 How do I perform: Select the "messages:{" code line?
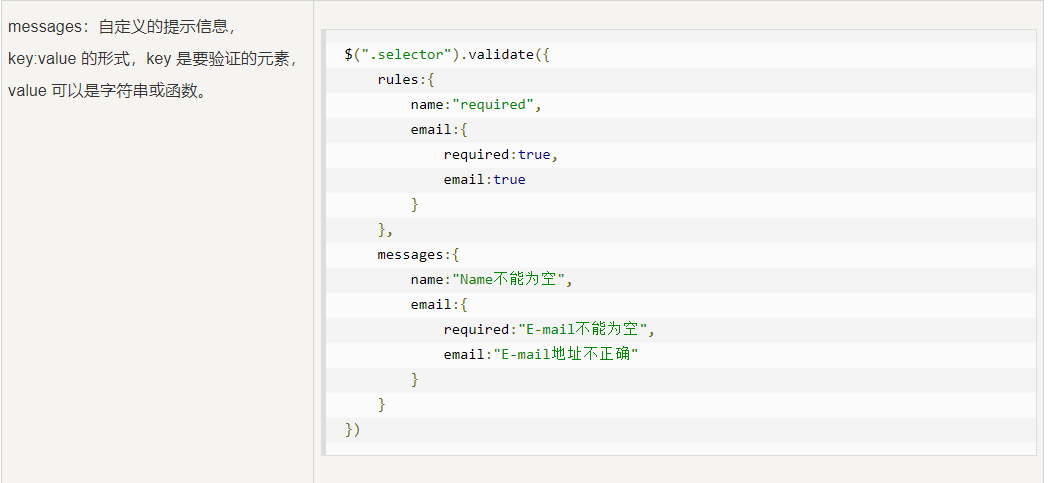click(x=418, y=255)
